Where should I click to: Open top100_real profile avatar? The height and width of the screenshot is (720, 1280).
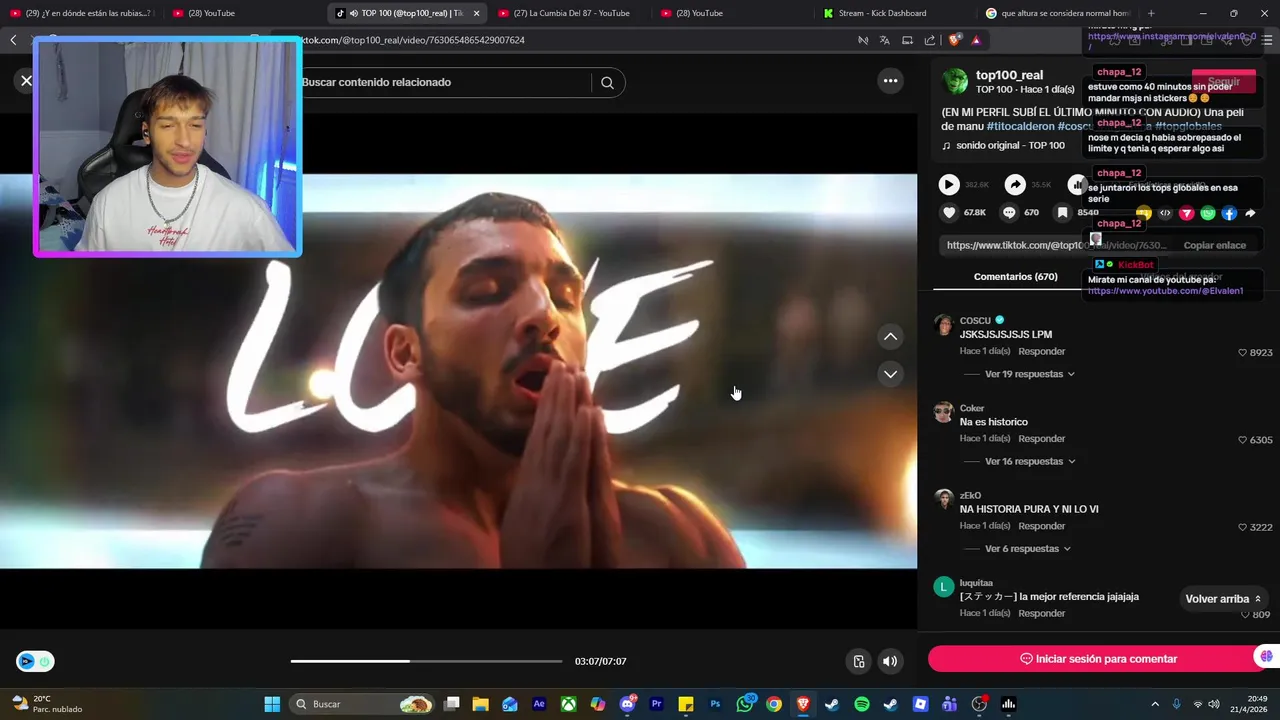[x=955, y=81]
